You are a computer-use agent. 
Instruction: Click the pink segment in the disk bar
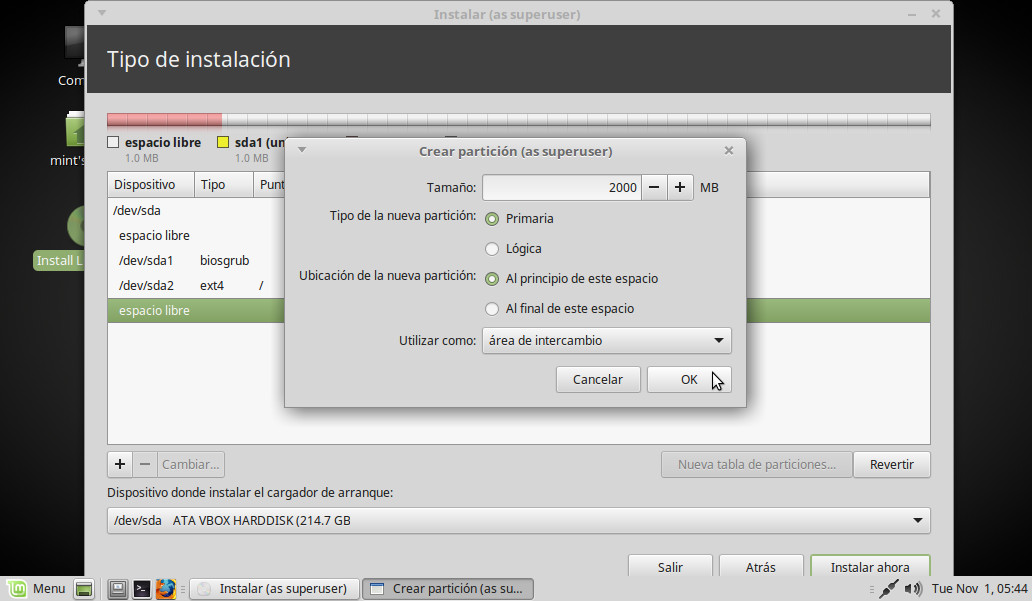pyautogui.click(x=164, y=120)
